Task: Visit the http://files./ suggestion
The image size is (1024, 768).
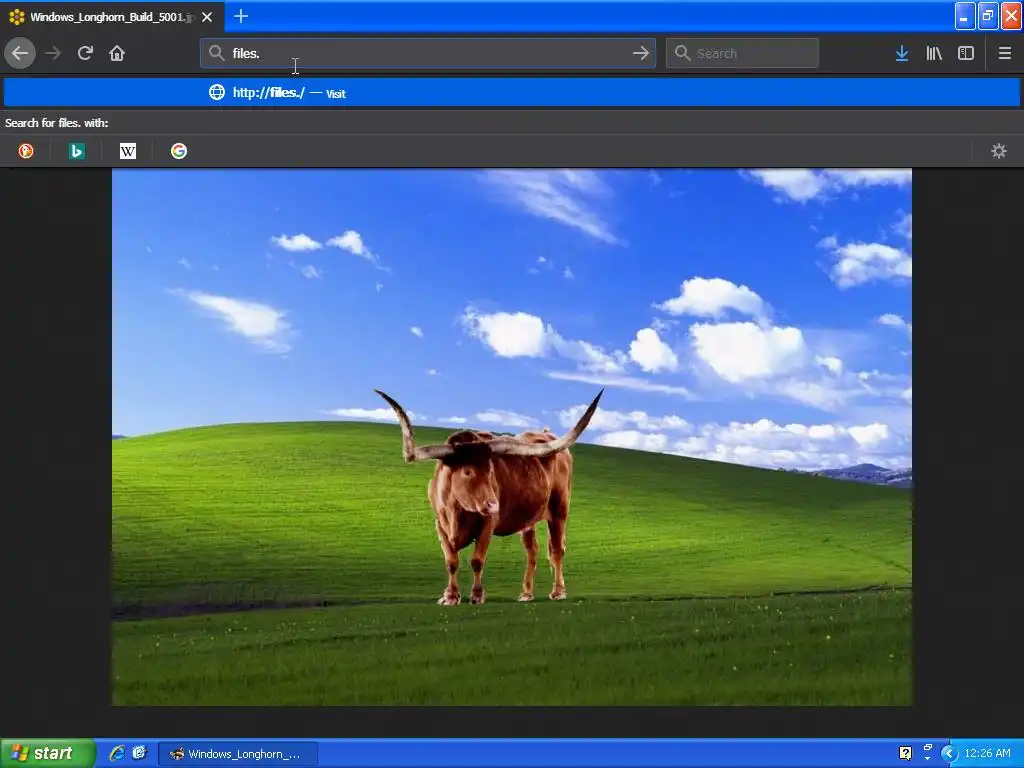Action: tap(512, 93)
